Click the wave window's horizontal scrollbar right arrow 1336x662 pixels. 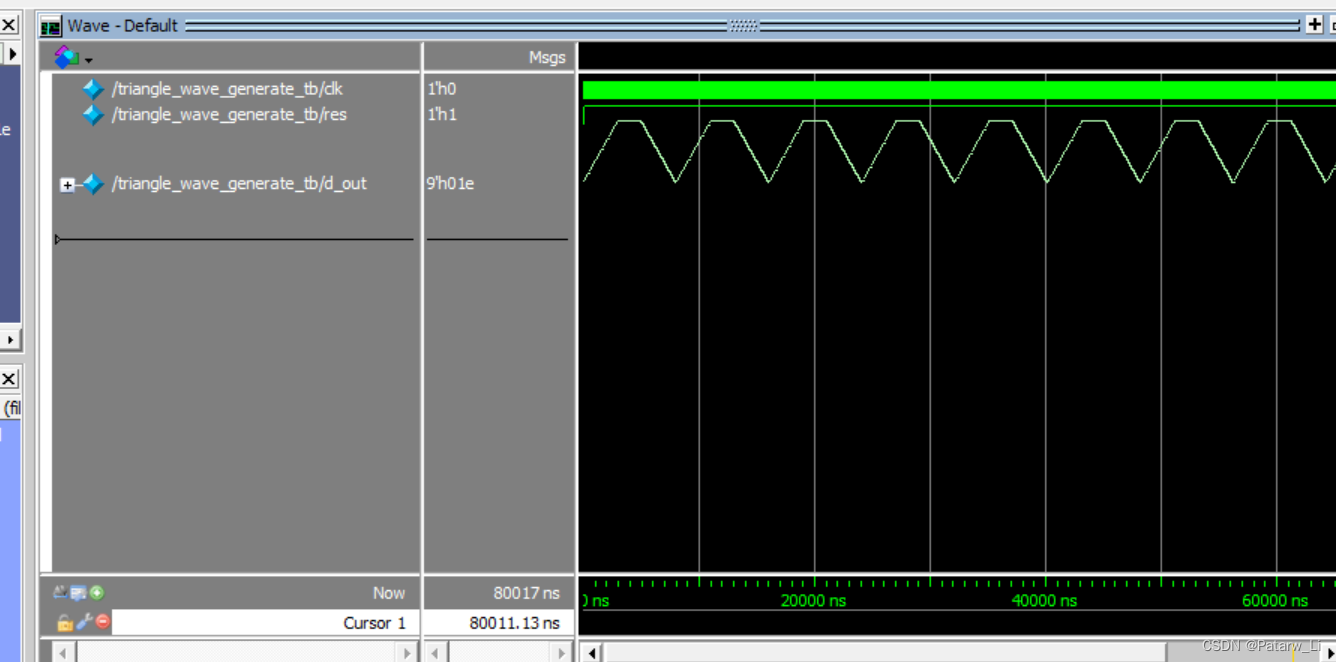[1330, 653]
